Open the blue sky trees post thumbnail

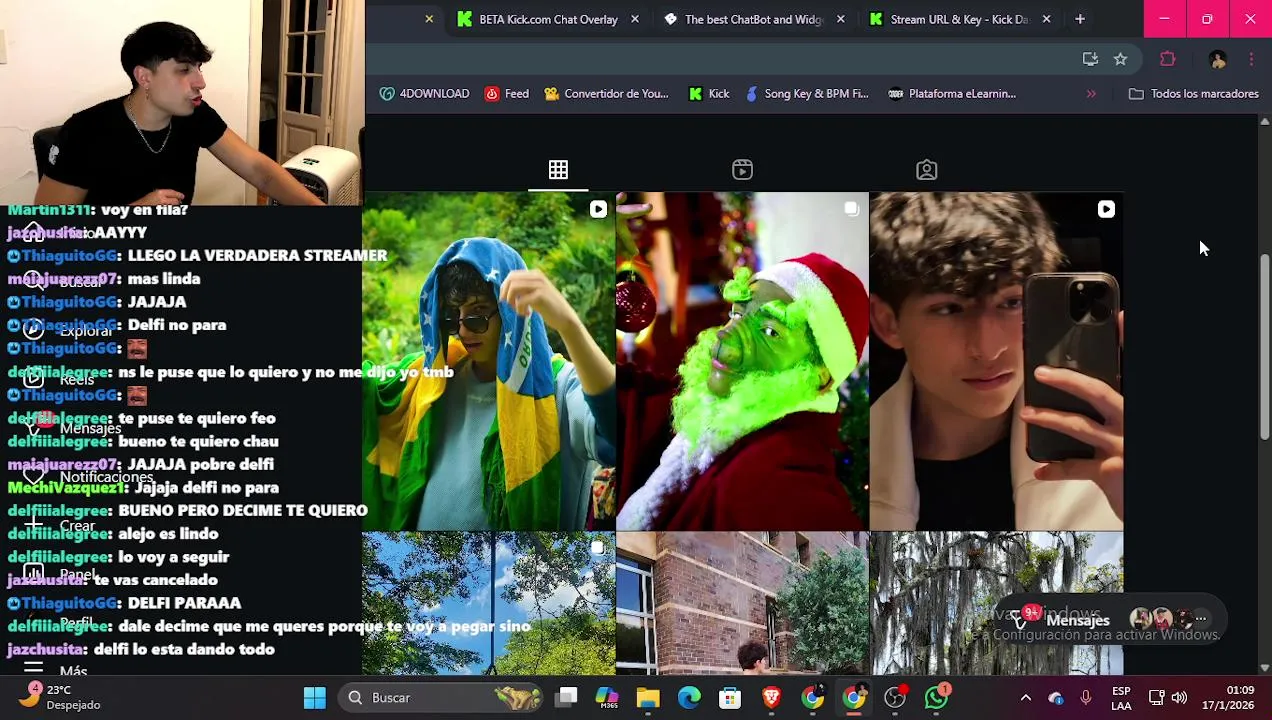[490, 603]
